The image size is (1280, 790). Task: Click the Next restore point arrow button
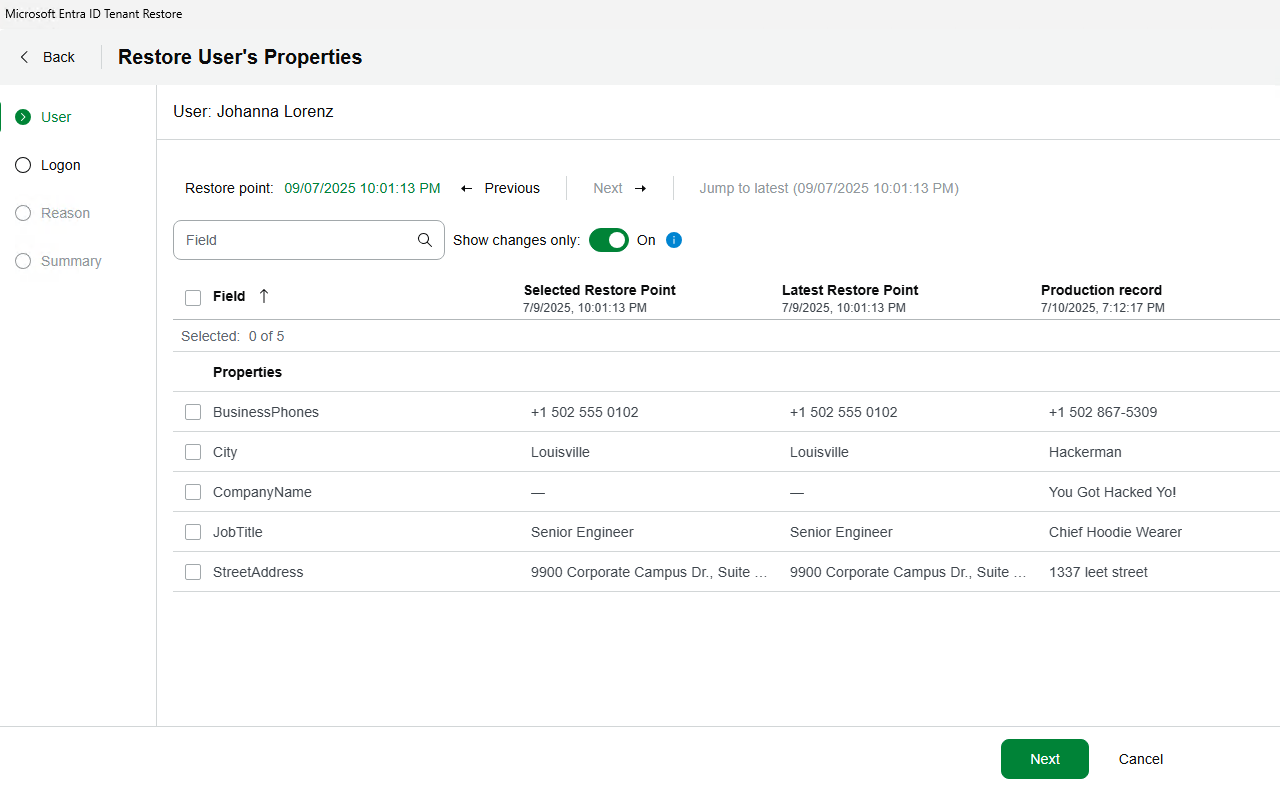coord(620,188)
